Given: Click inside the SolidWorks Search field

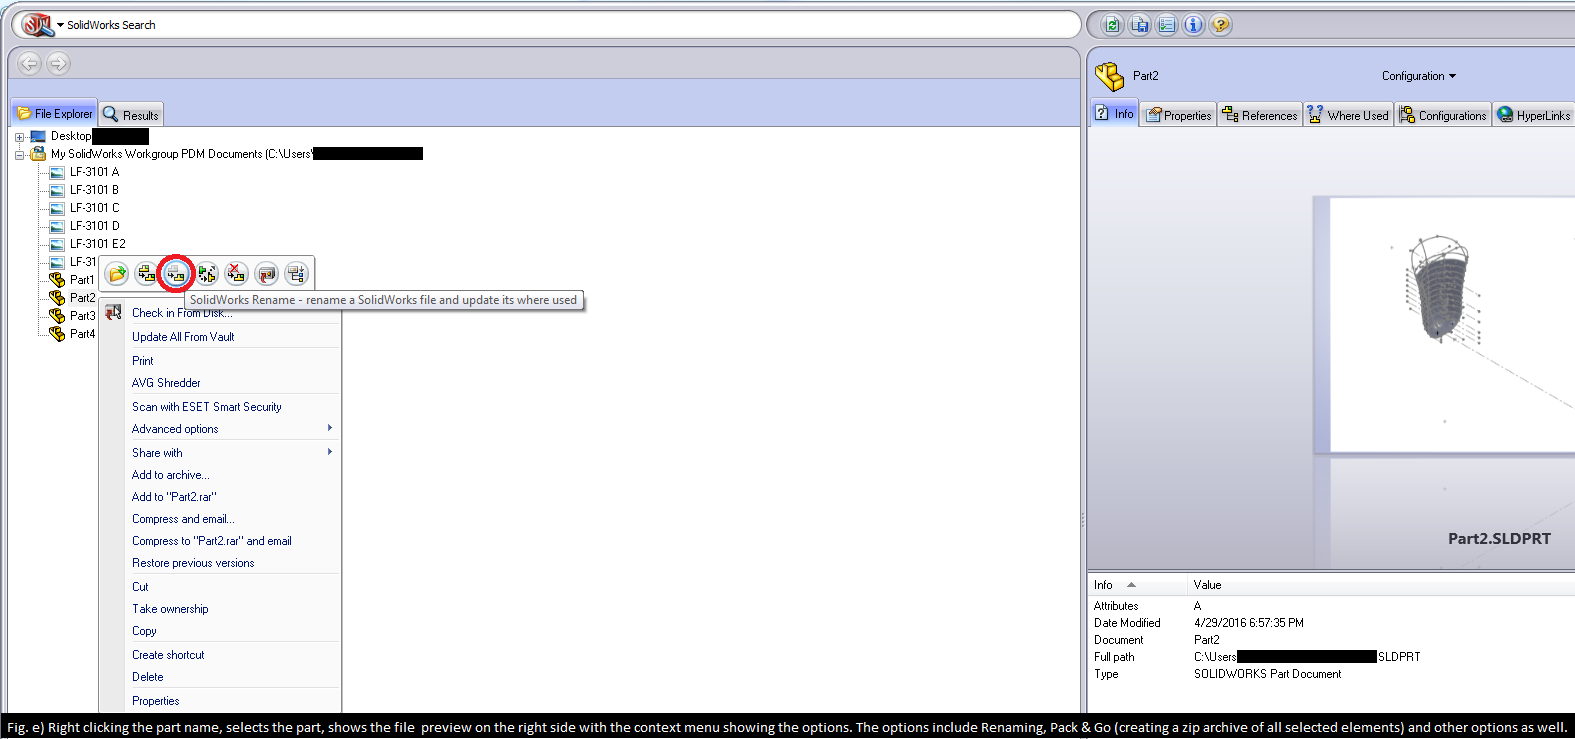Looking at the screenshot, I should (600, 25).
